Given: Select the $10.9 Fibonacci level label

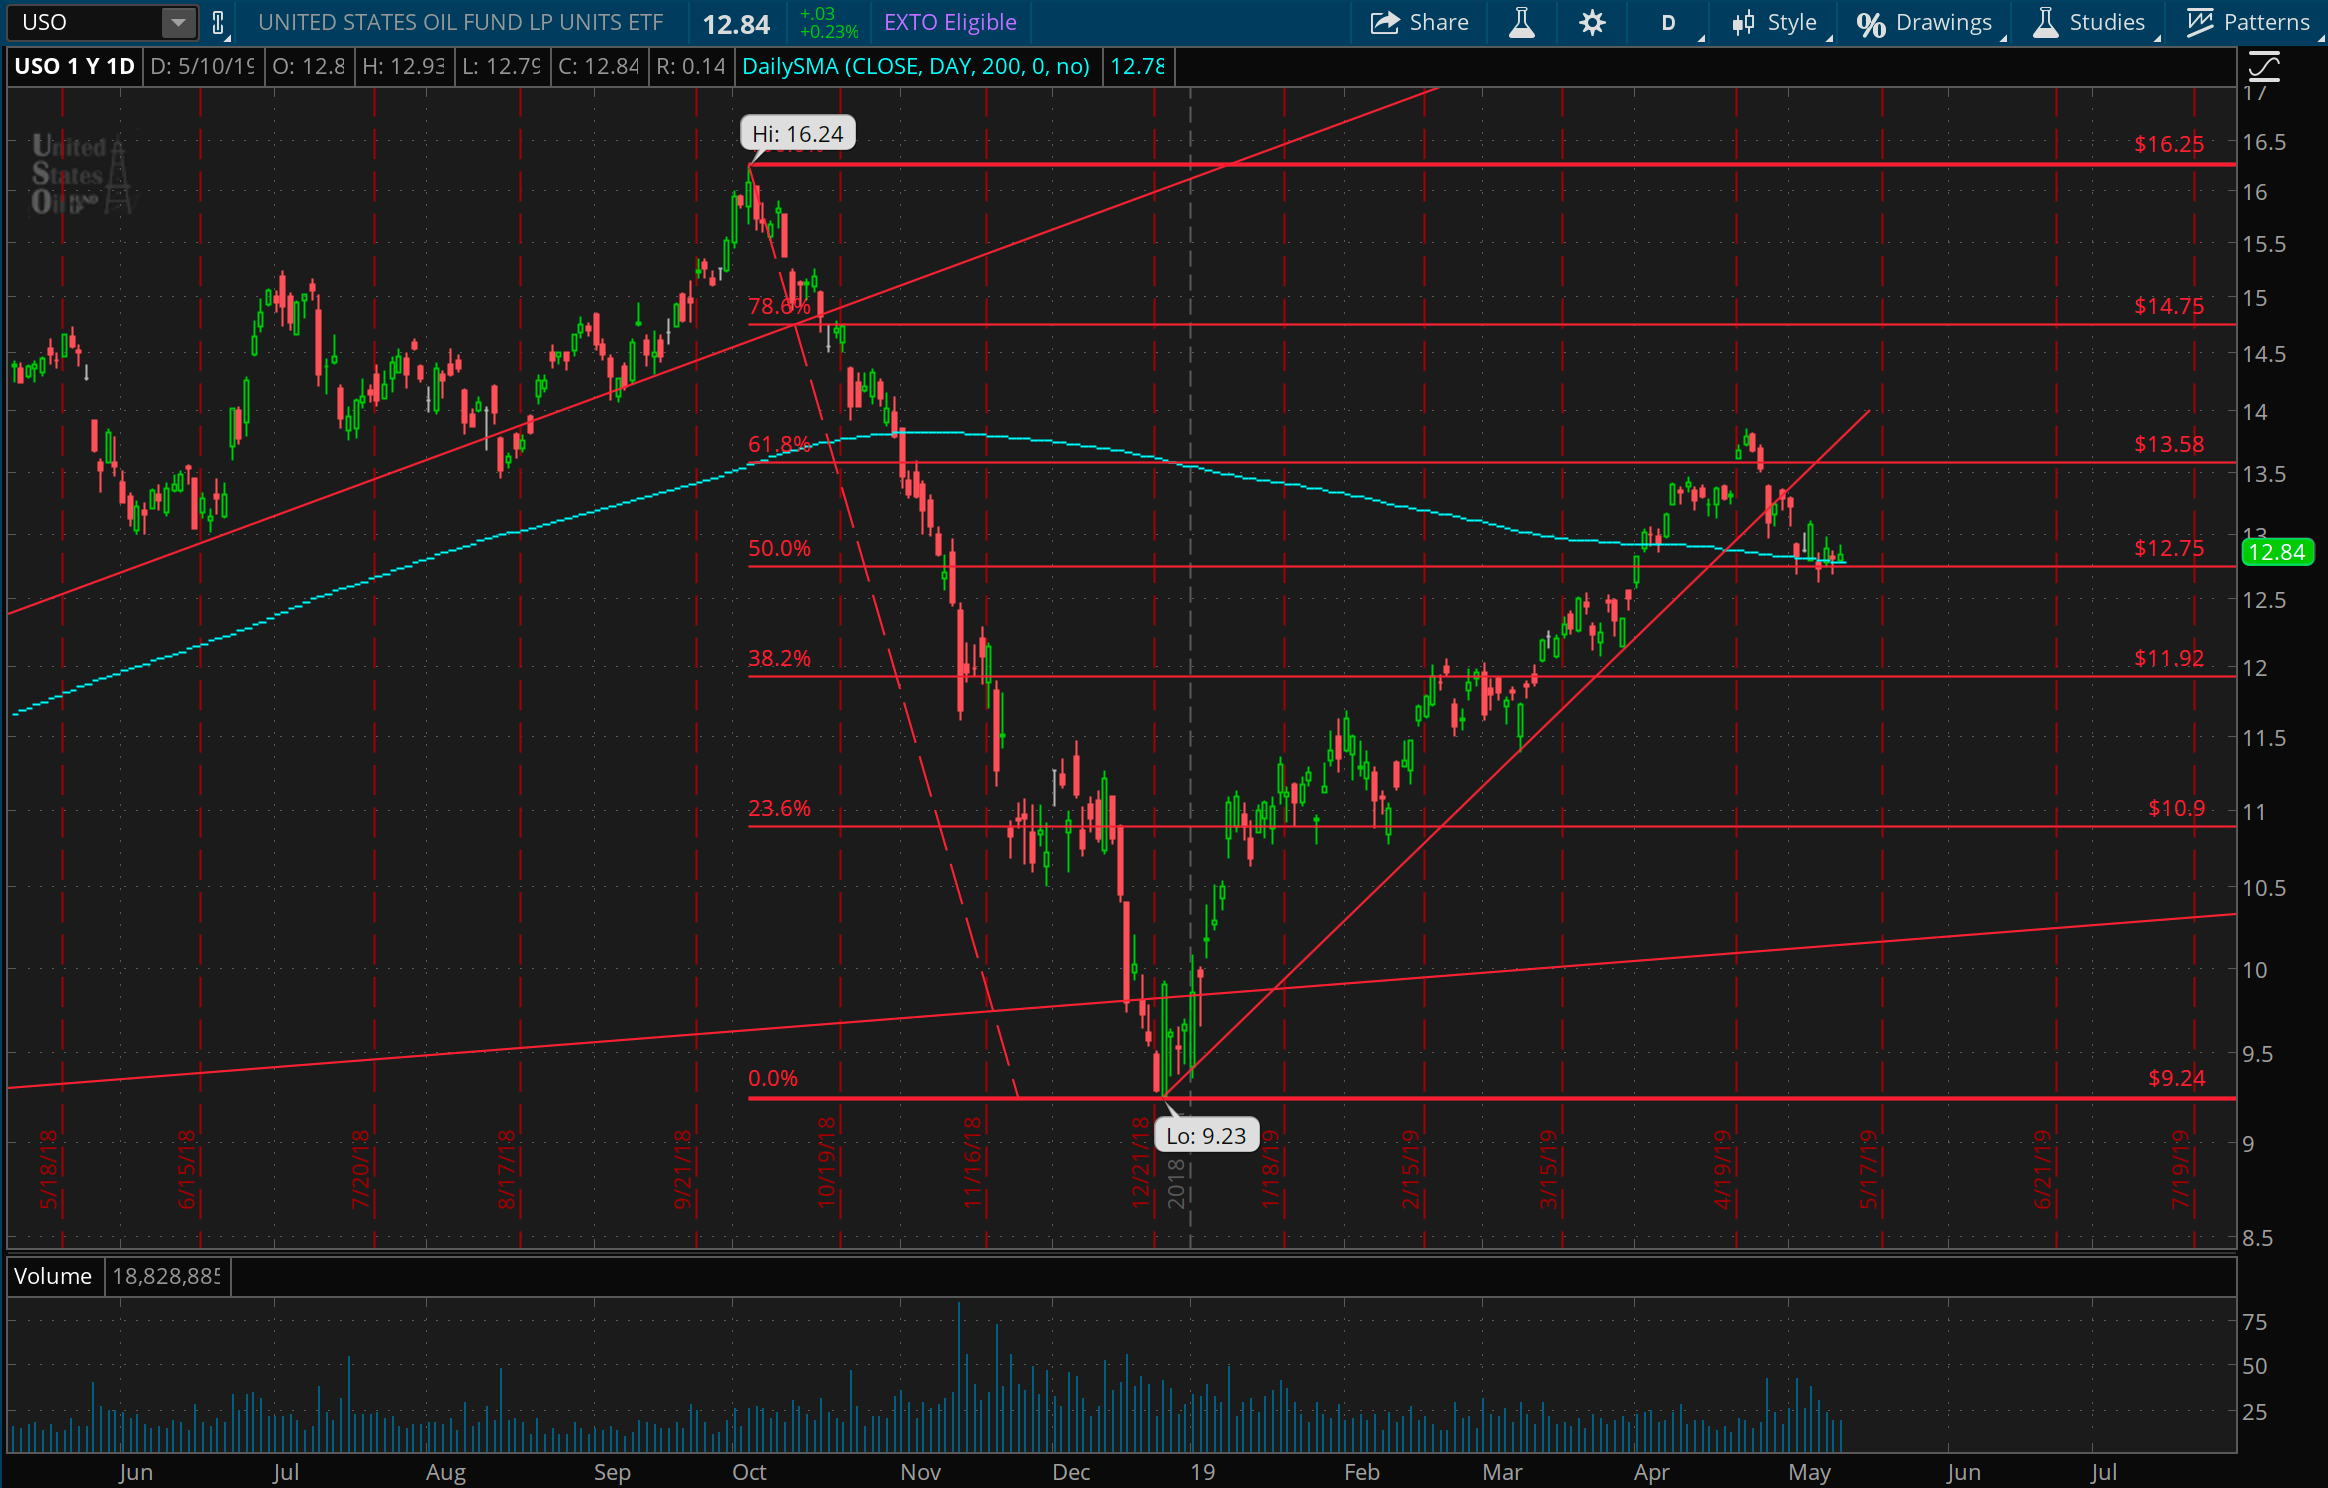Looking at the screenshot, I should [x=2176, y=808].
